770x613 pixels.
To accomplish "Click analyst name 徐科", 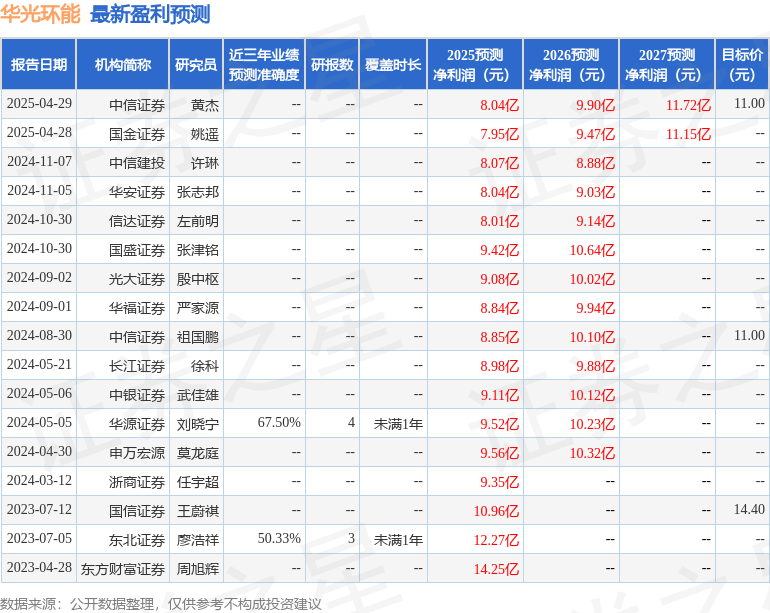I will click(205, 366).
